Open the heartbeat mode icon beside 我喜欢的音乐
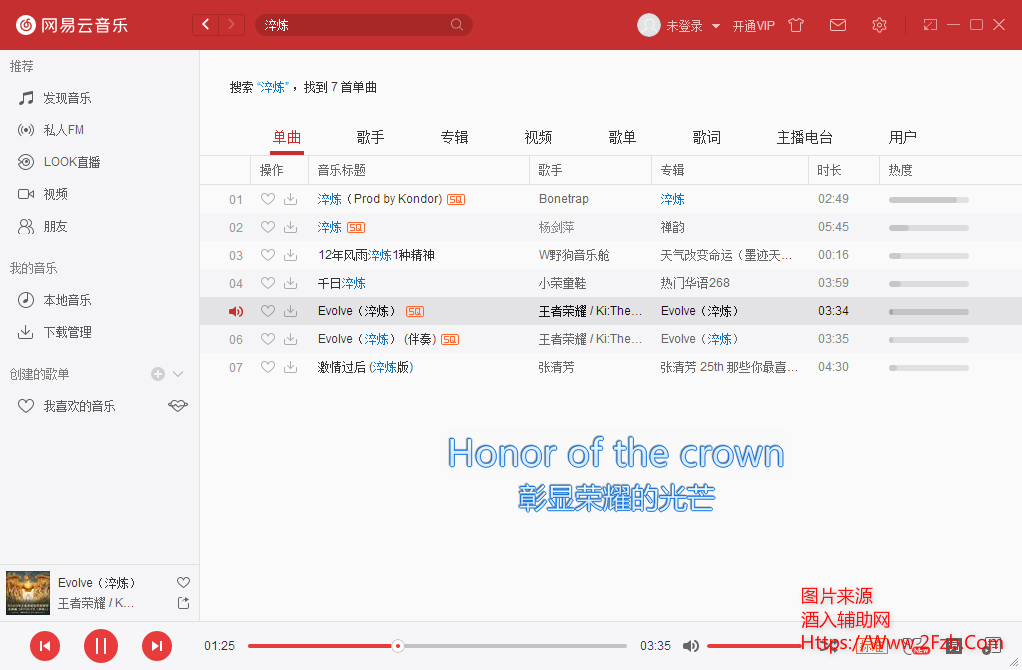This screenshot has height=670, width=1022. [x=178, y=406]
